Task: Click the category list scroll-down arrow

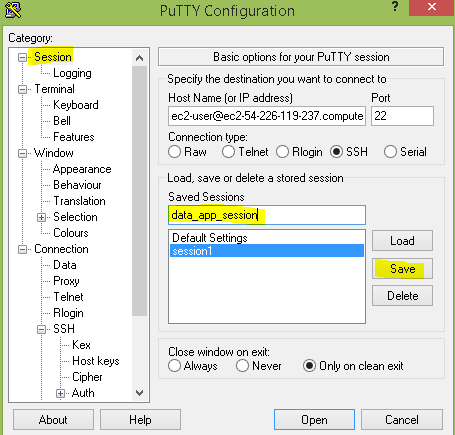Action: 139,393
